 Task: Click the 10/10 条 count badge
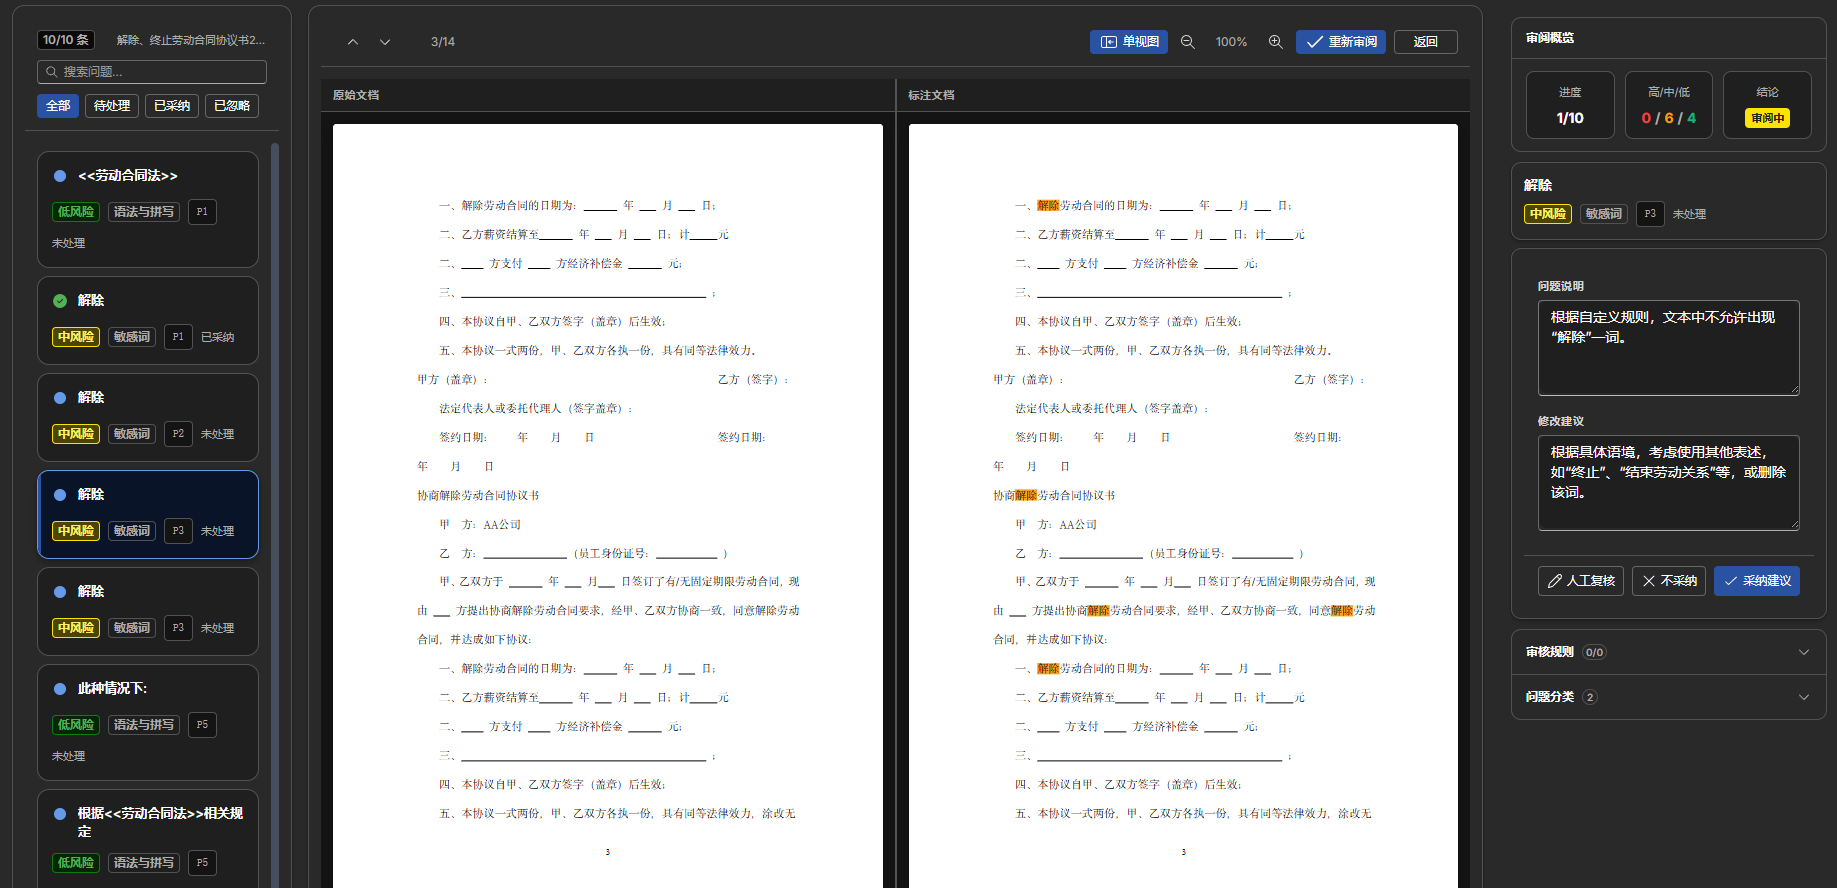coord(66,40)
